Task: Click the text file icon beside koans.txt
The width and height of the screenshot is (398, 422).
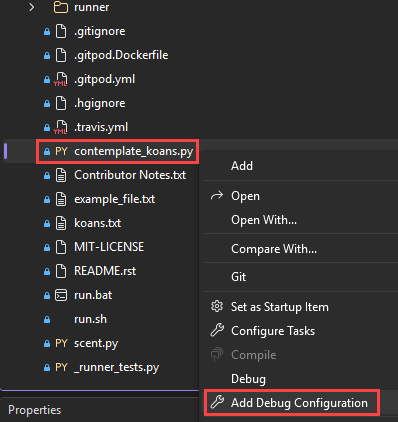Action: click(x=61, y=223)
